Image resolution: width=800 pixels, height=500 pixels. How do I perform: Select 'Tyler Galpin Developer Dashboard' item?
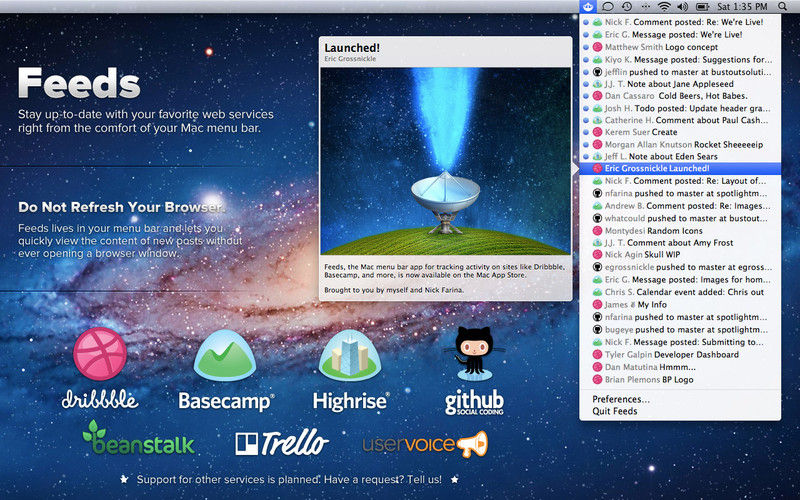tap(680, 355)
